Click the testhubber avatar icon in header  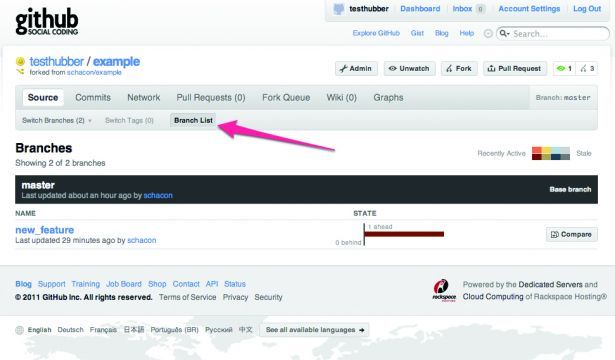tap(338, 9)
